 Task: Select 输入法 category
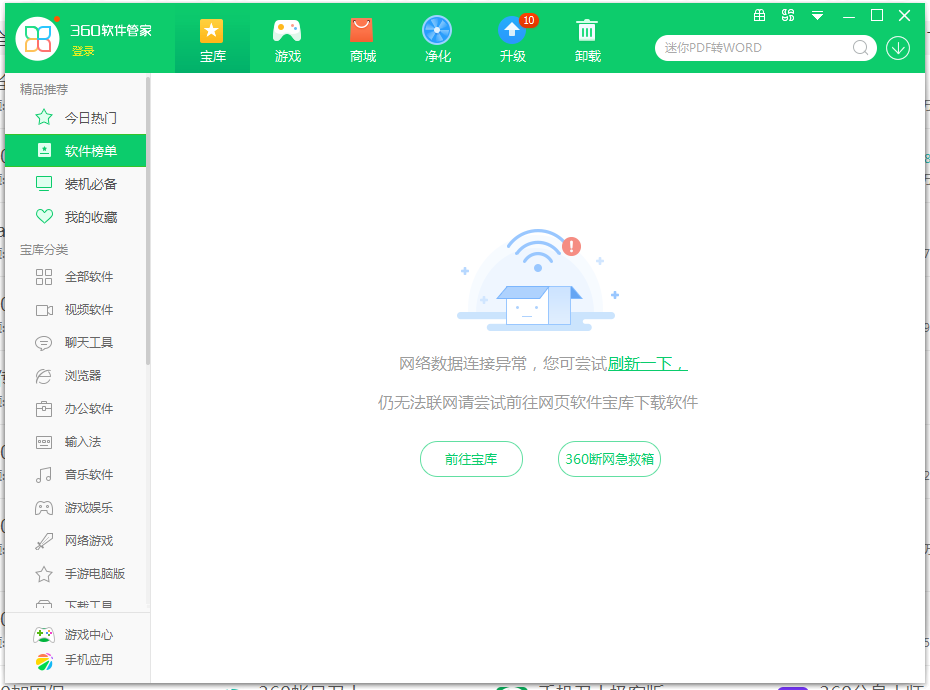point(75,442)
